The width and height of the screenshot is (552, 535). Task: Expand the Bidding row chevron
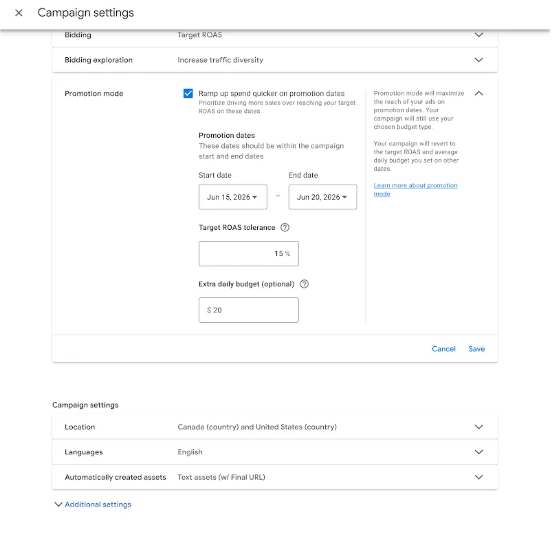(478, 35)
